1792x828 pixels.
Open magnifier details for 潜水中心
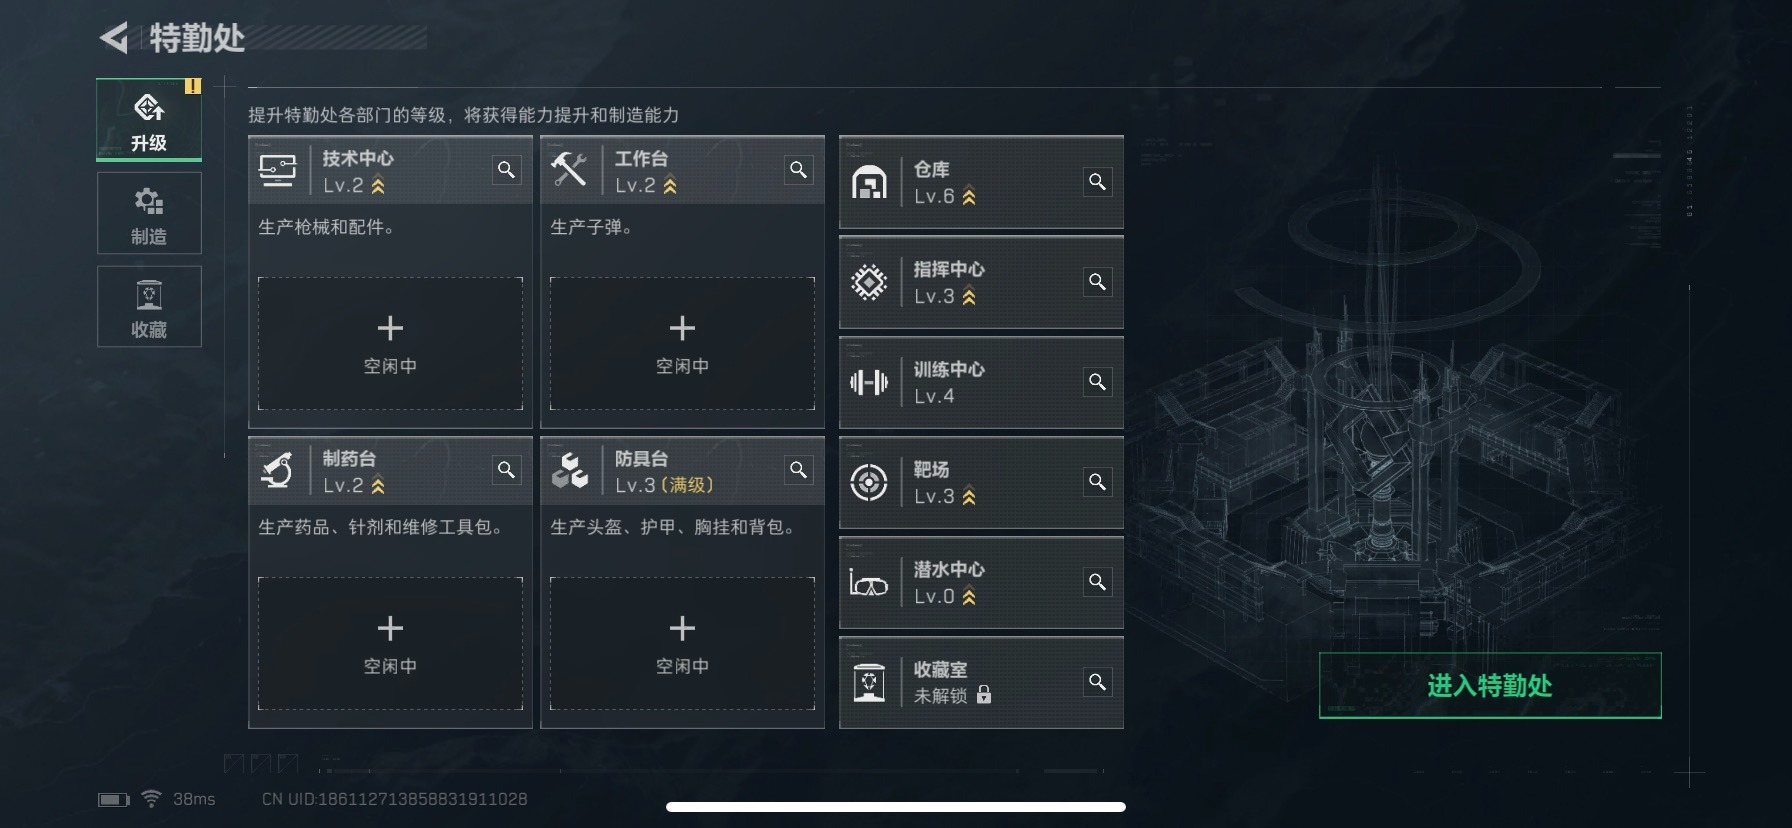[1097, 582]
